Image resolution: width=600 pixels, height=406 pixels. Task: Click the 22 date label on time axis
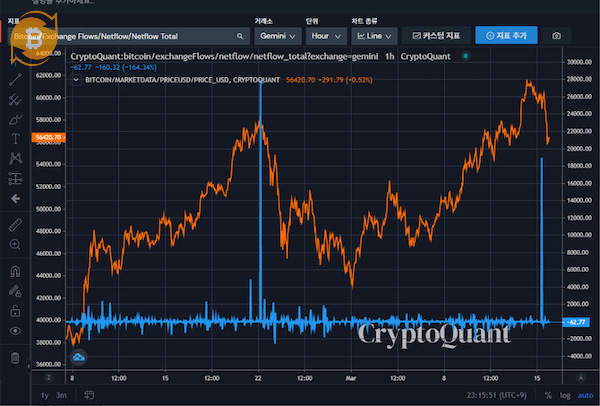click(x=258, y=378)
